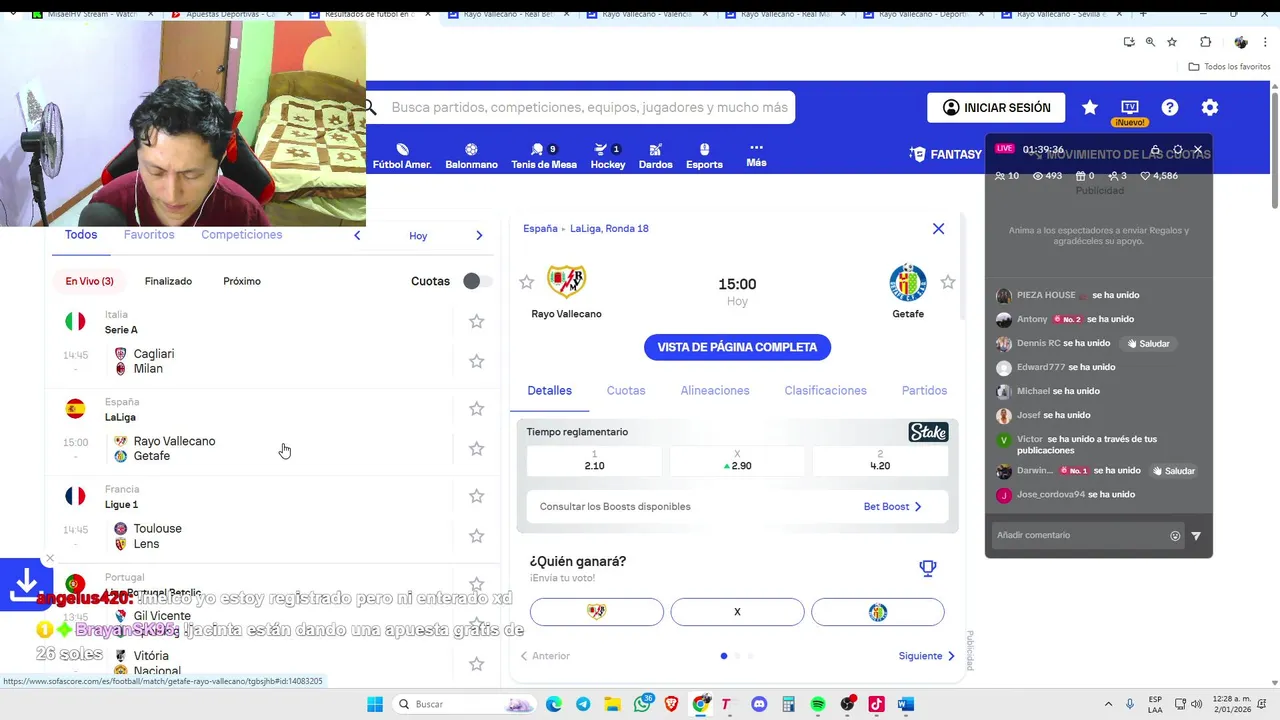The width and height of the screenshot is (1280, 720).
Task: Click the FANTASY shield link
Action: [946, 154]
